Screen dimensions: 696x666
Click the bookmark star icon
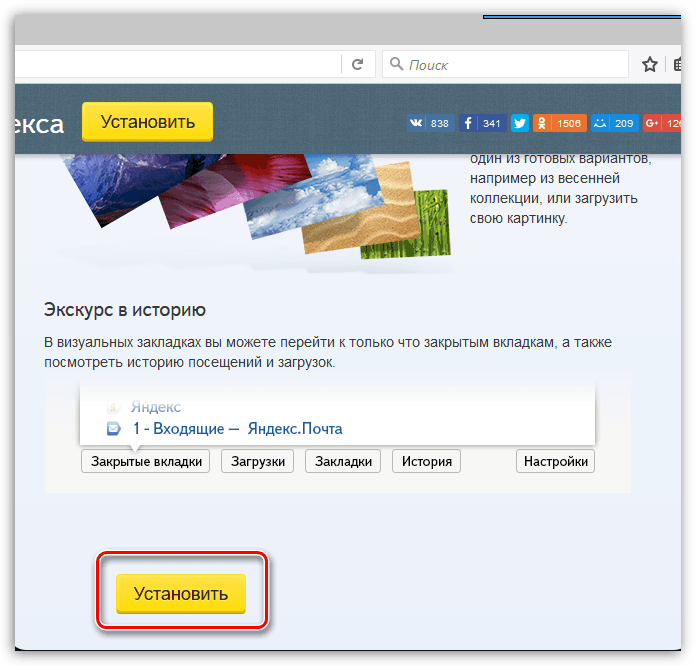(x=650, y=65)
